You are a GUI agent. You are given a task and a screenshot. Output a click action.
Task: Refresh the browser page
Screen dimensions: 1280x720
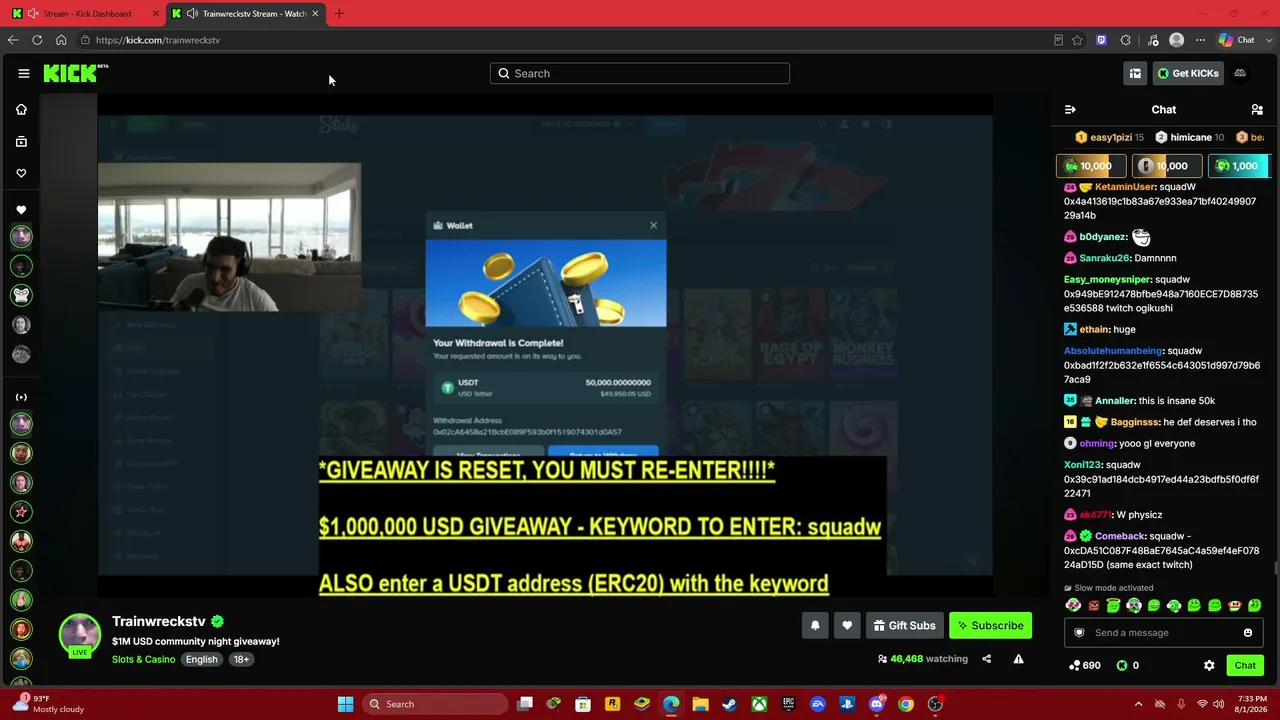coord(37,40)
